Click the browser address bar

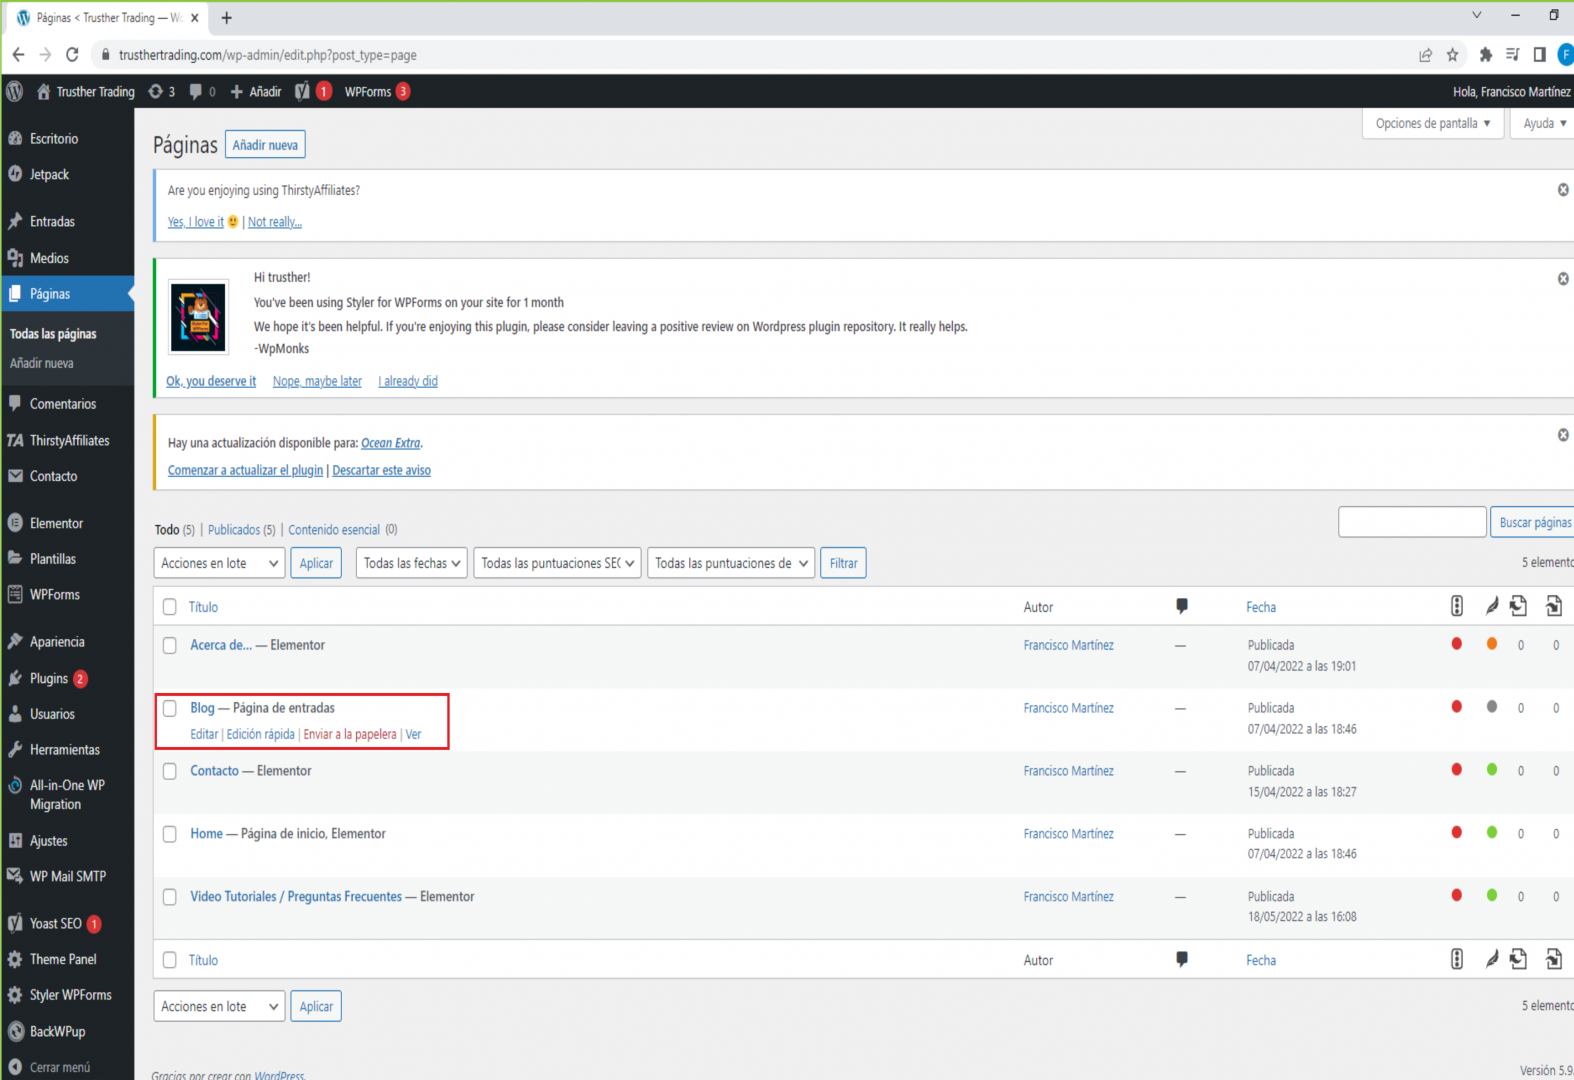tap(750, 55)
